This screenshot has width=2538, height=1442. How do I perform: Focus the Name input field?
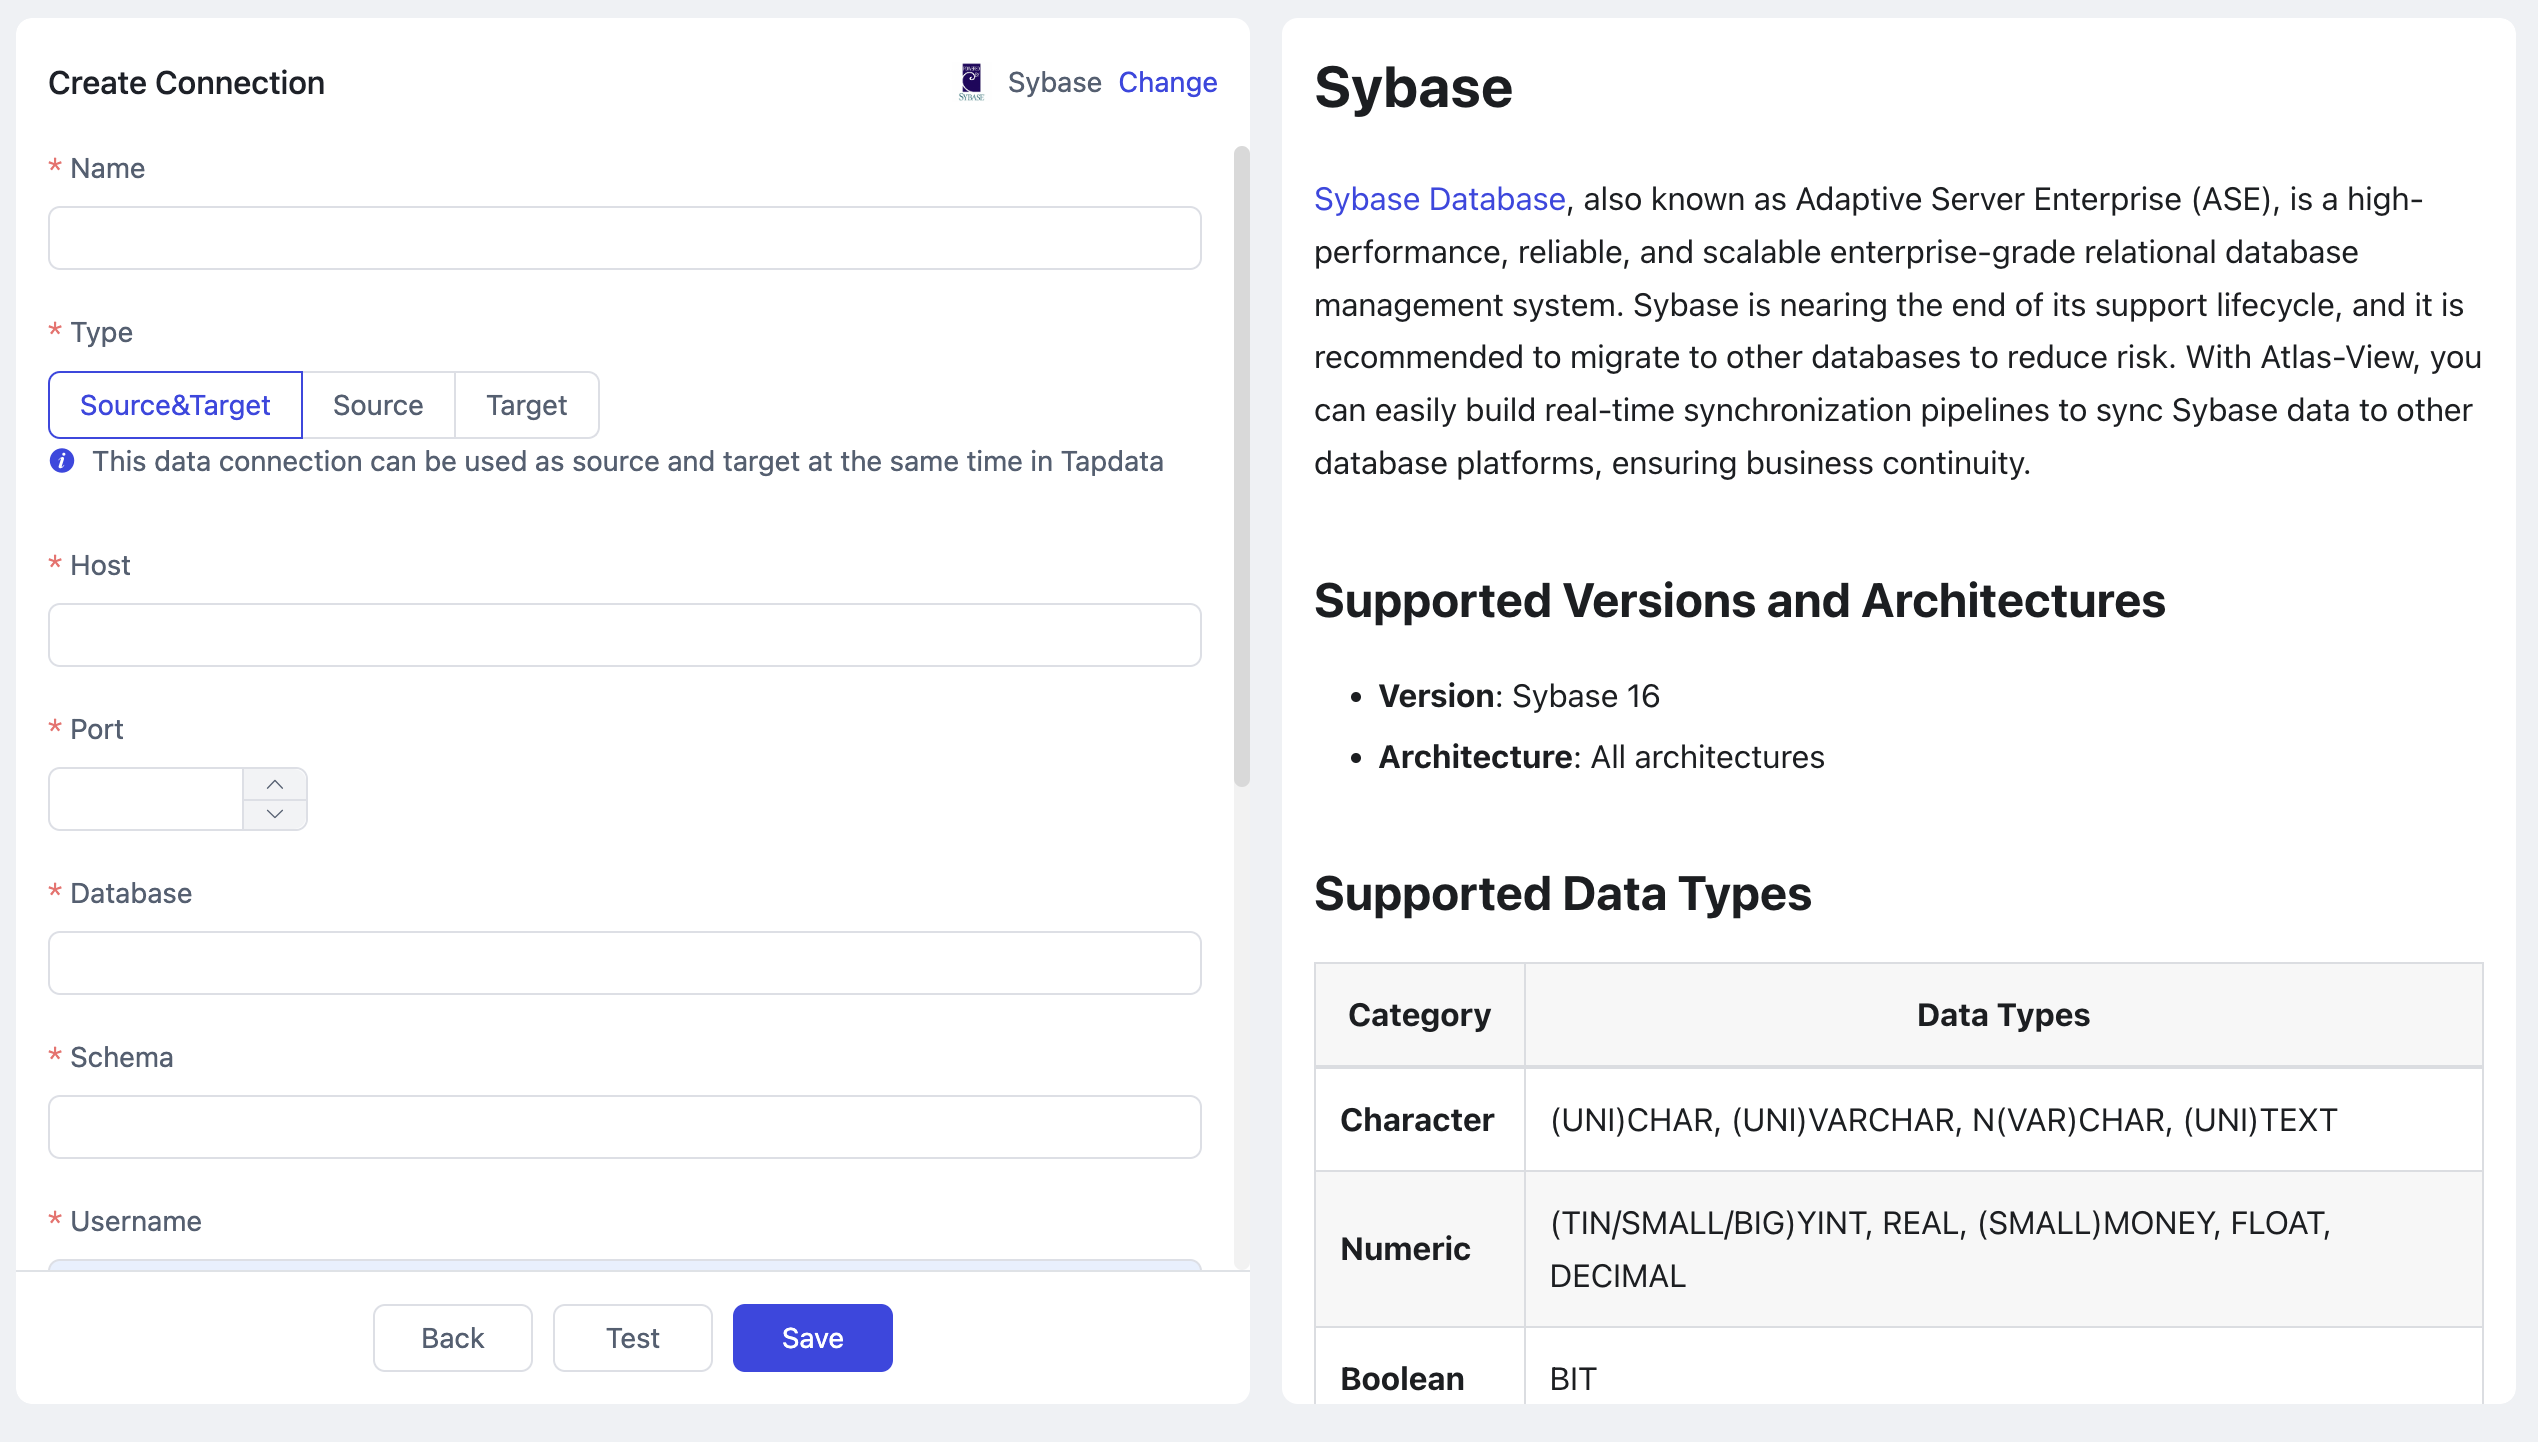(625, 238)
